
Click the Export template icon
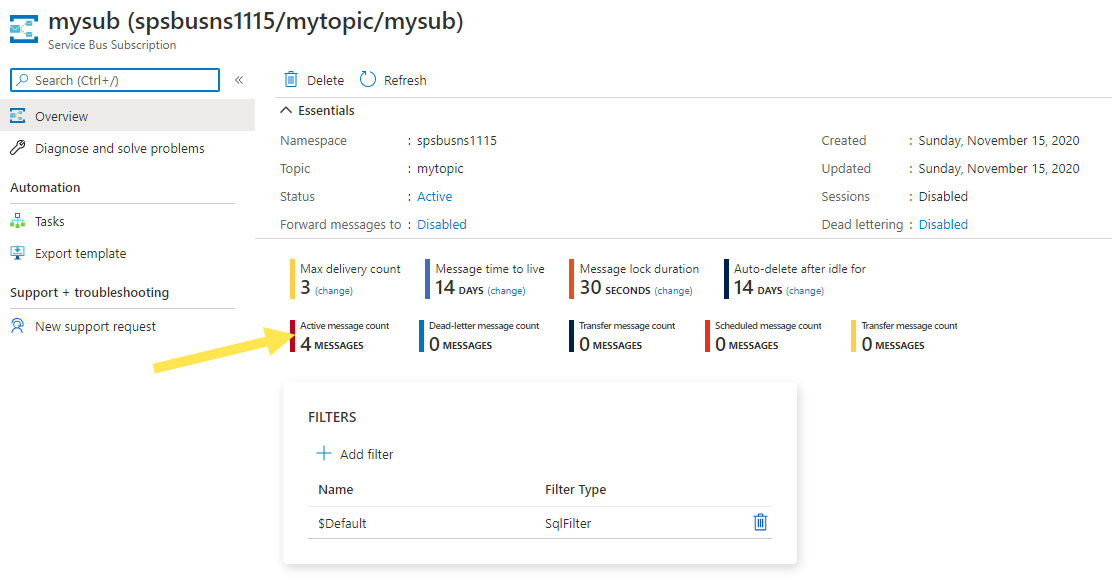[17, 253]
